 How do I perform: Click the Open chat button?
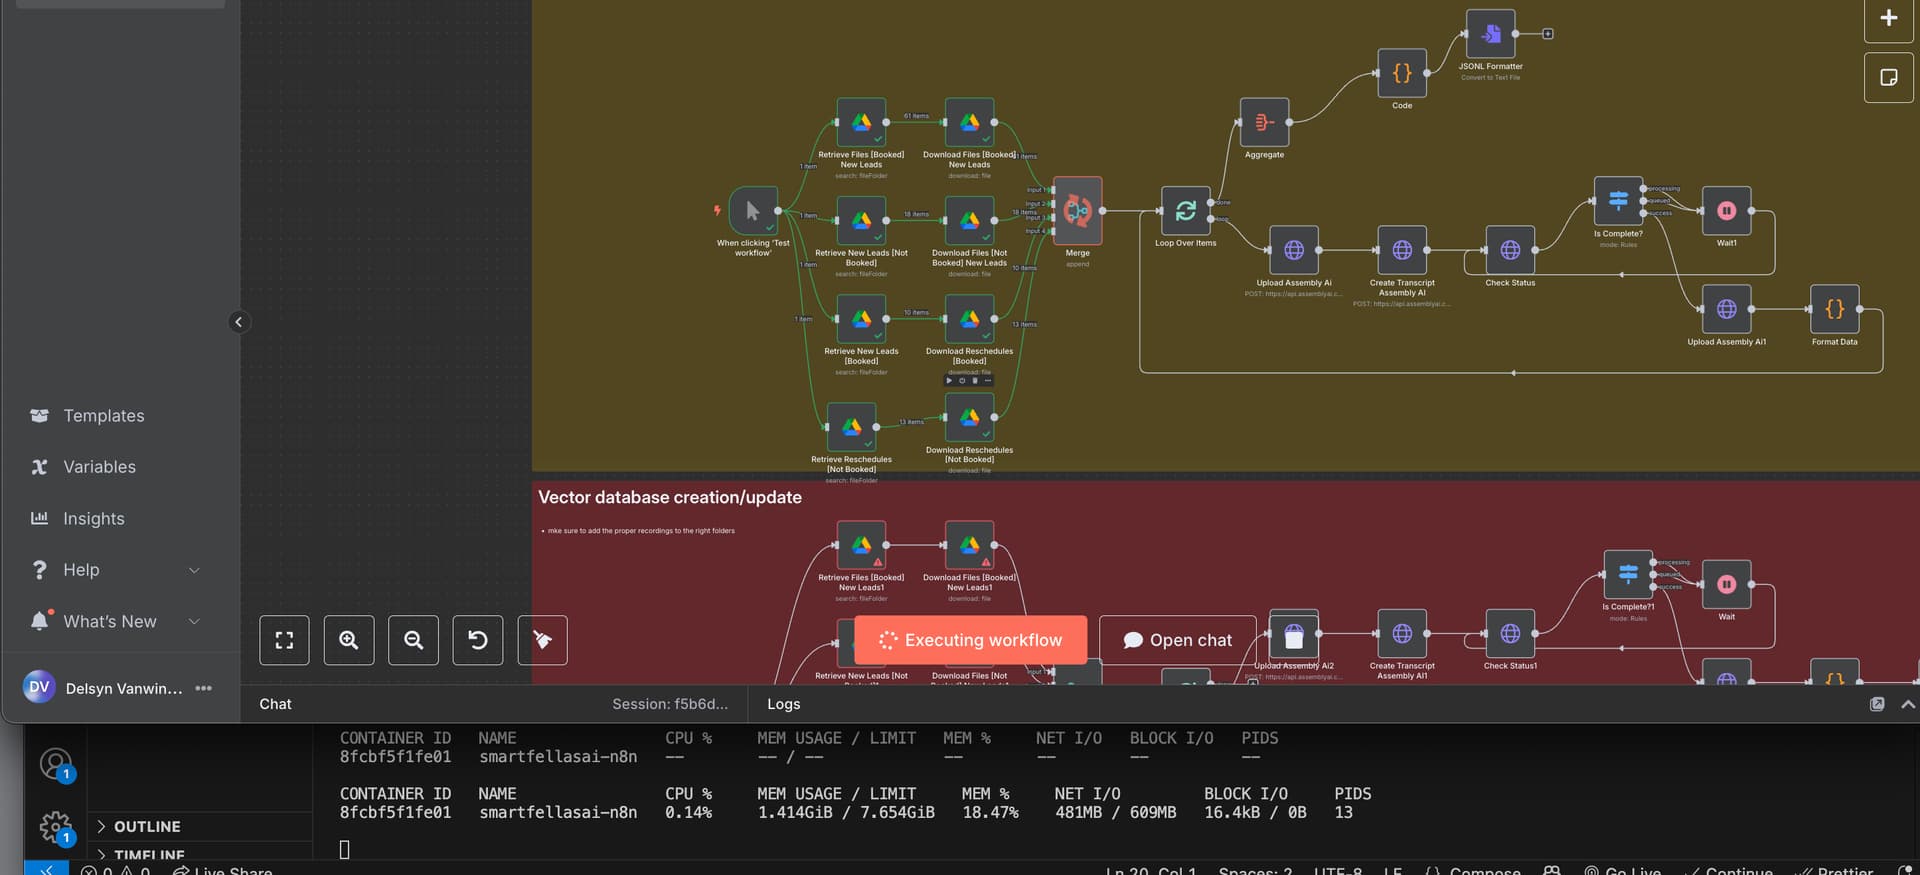pyautogui.click(x=1177, y=640)
